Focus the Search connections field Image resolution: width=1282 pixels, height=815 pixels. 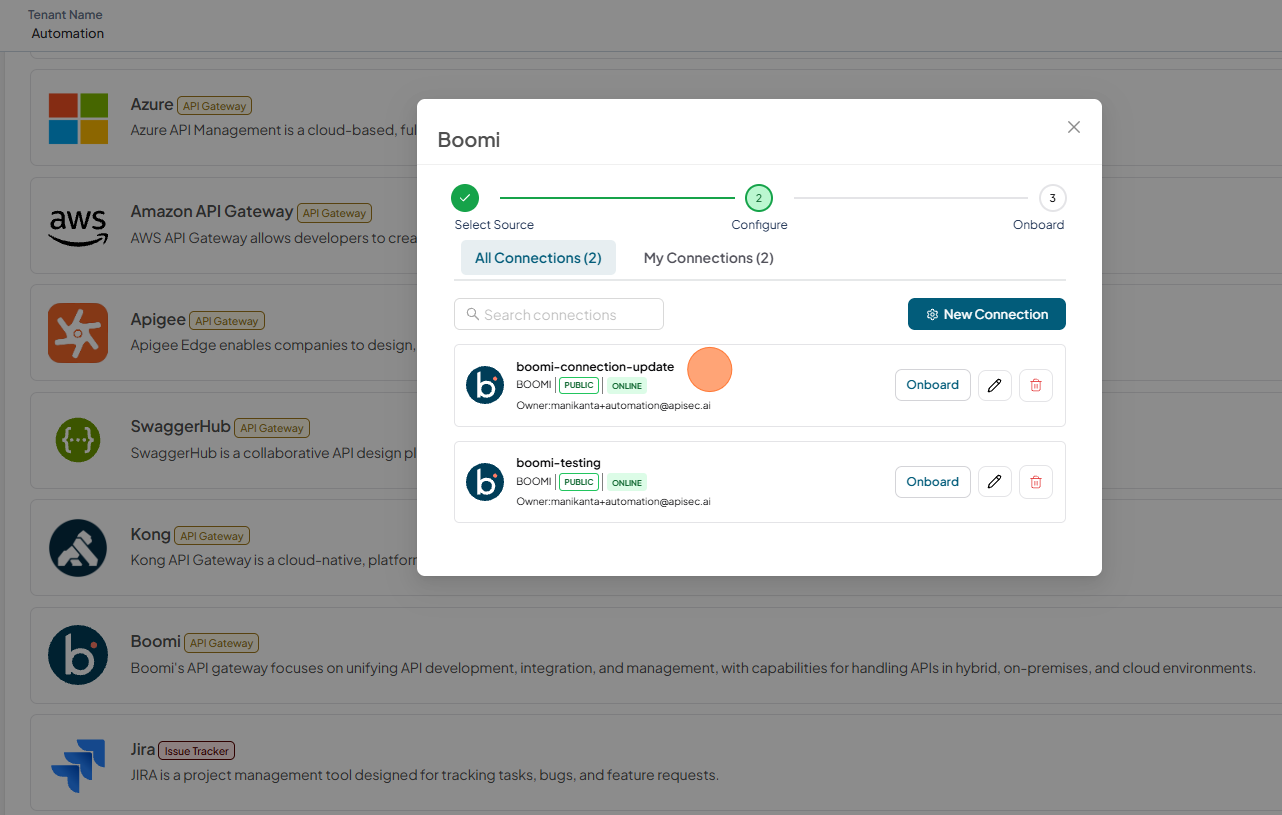(x=559, y=314)
